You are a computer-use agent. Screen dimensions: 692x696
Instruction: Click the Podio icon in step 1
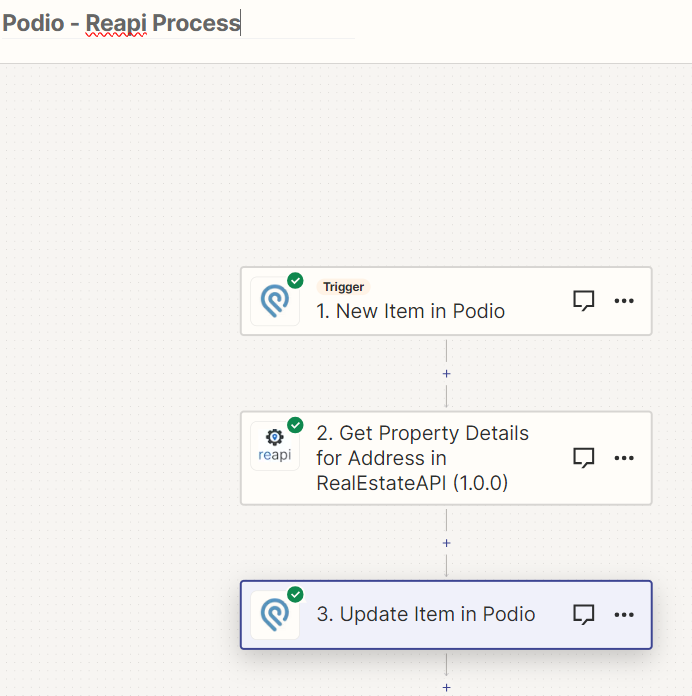pyautogui.click(x=275, y=301)
